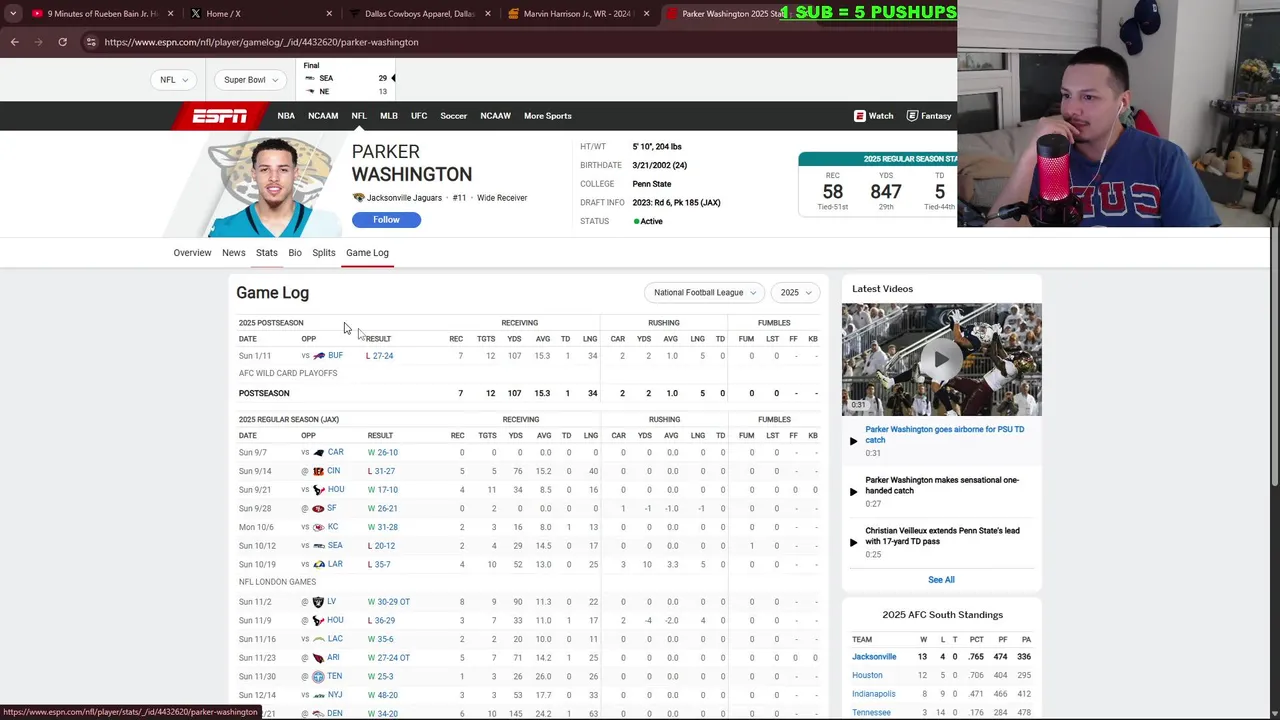Click the BUF opponent link in postseason
The image size is (1280, 720).
click(335, 356)
